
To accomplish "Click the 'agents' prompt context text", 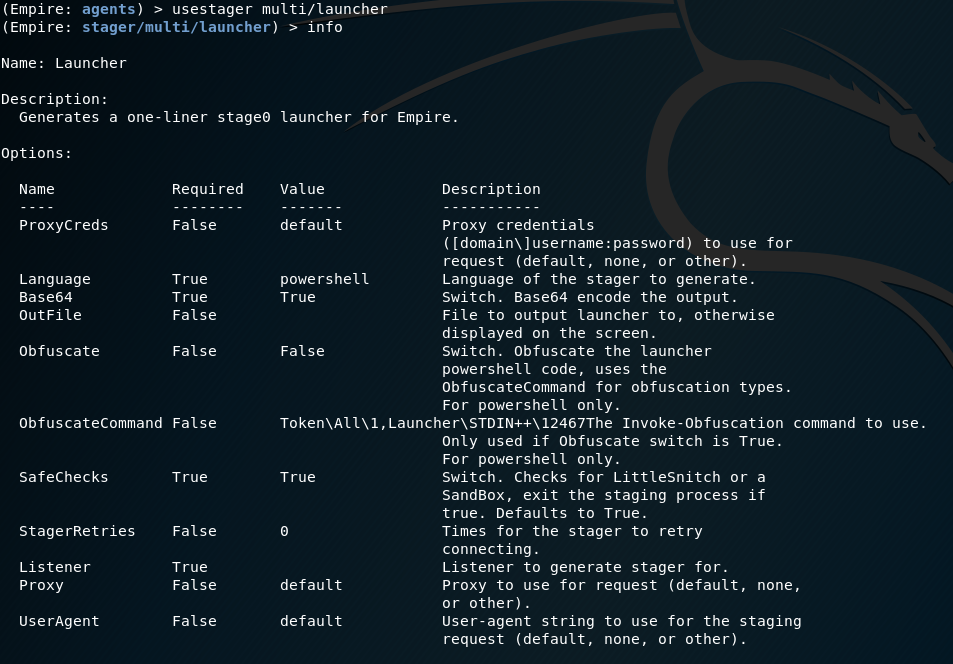I will click(109, 10).
